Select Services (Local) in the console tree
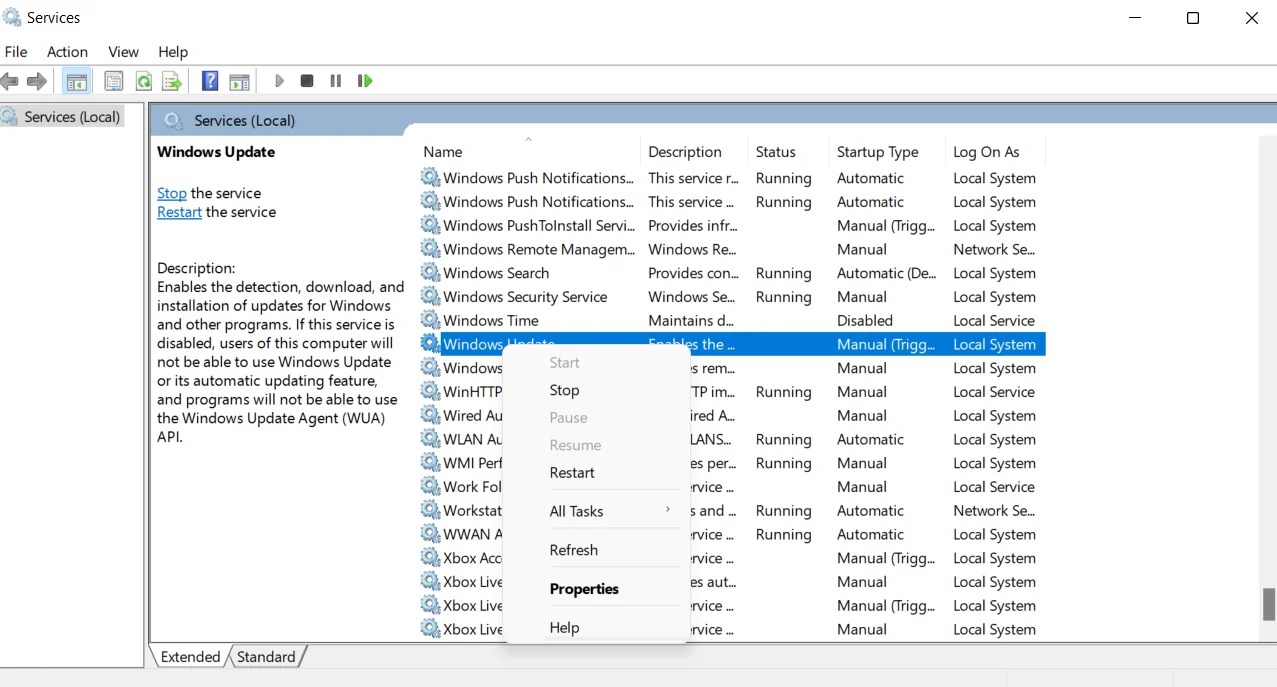This screenshot has width=1277, height=687. pos(72,117)
